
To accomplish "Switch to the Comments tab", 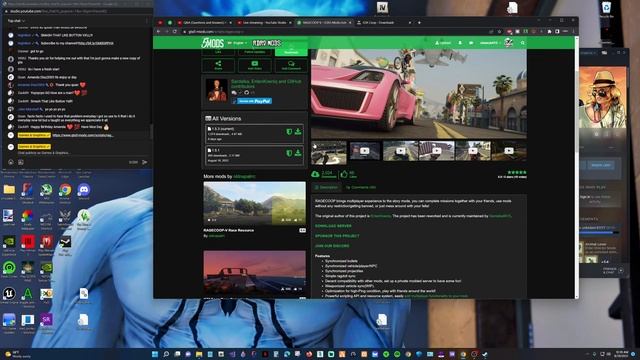I will [361, 187].
